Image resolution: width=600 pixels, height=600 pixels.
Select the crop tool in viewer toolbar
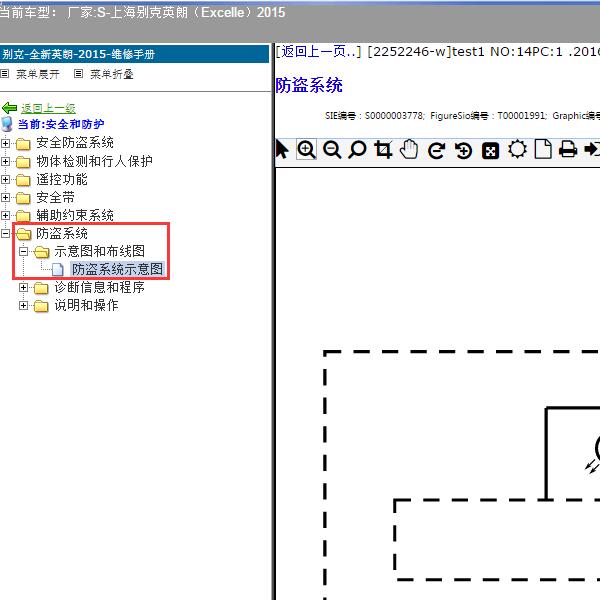[383, 150]
